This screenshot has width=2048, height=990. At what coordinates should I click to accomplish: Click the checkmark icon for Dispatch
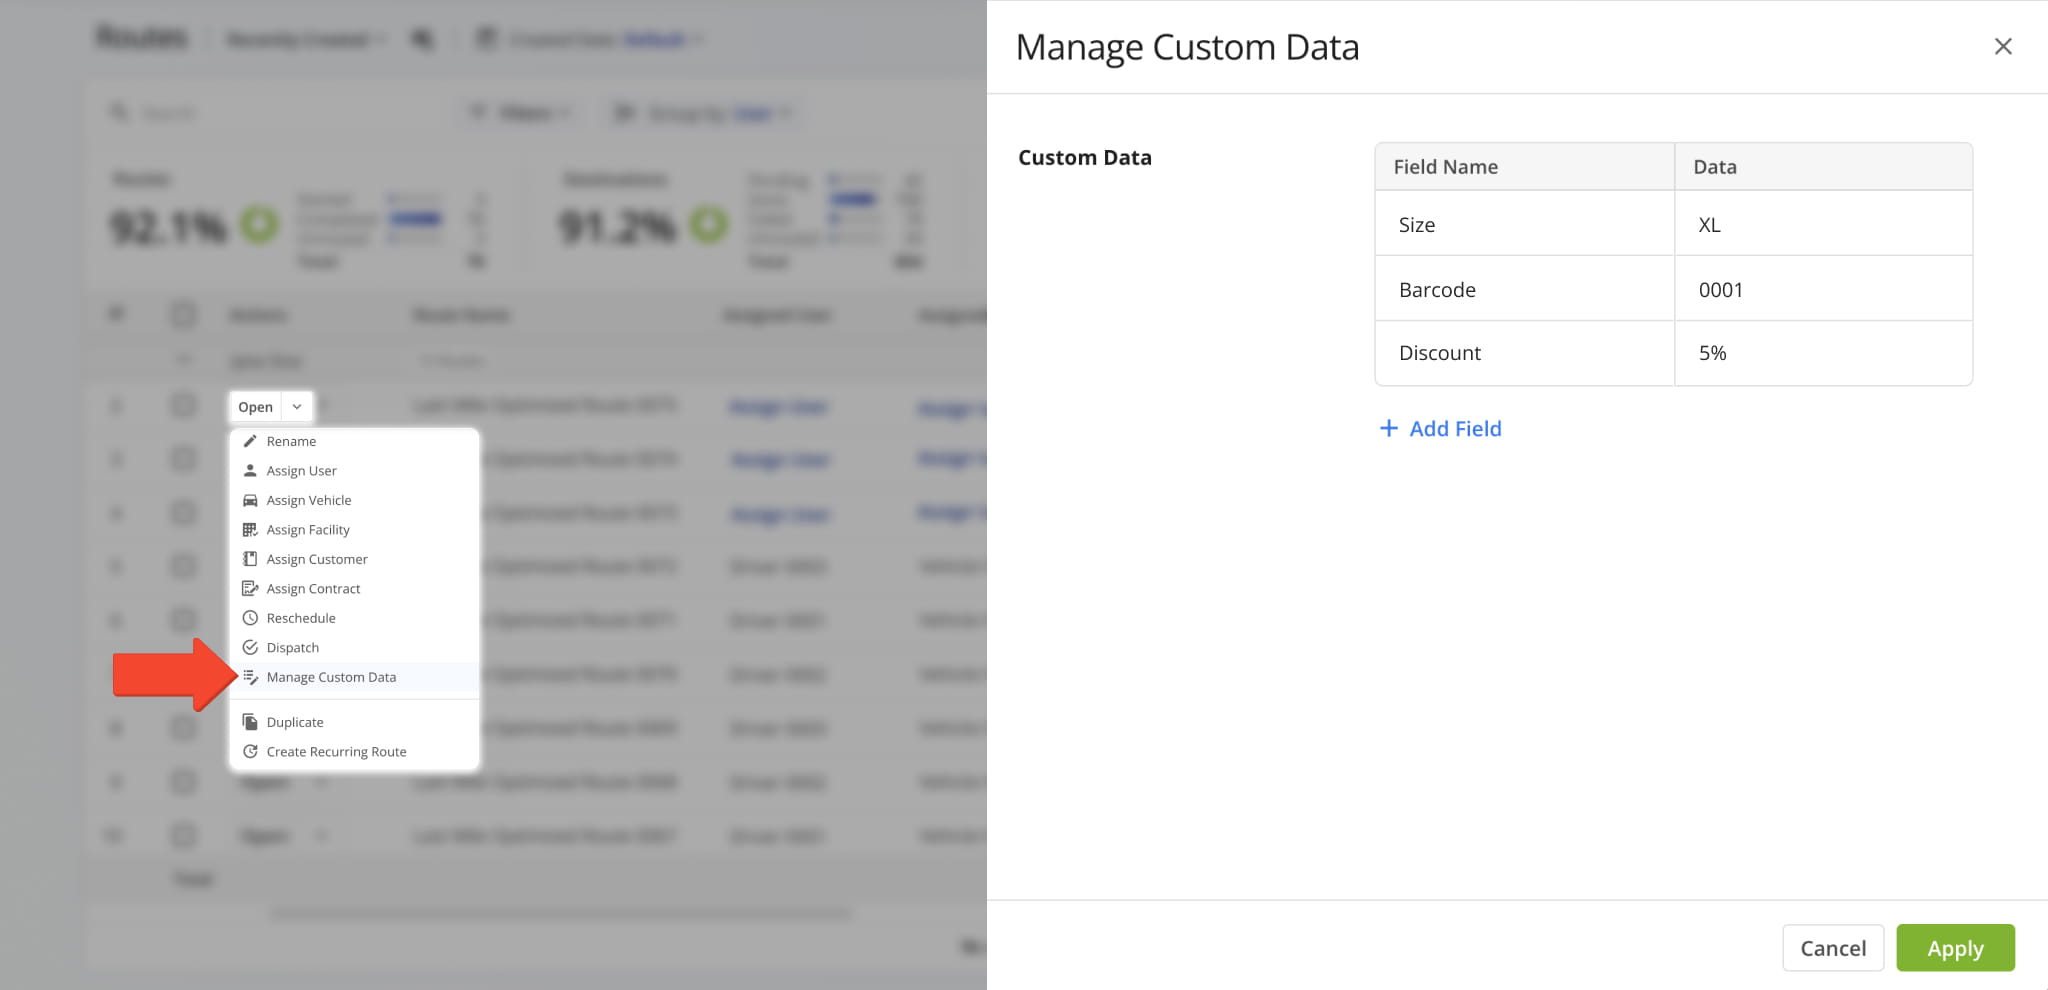coord(250,648)
